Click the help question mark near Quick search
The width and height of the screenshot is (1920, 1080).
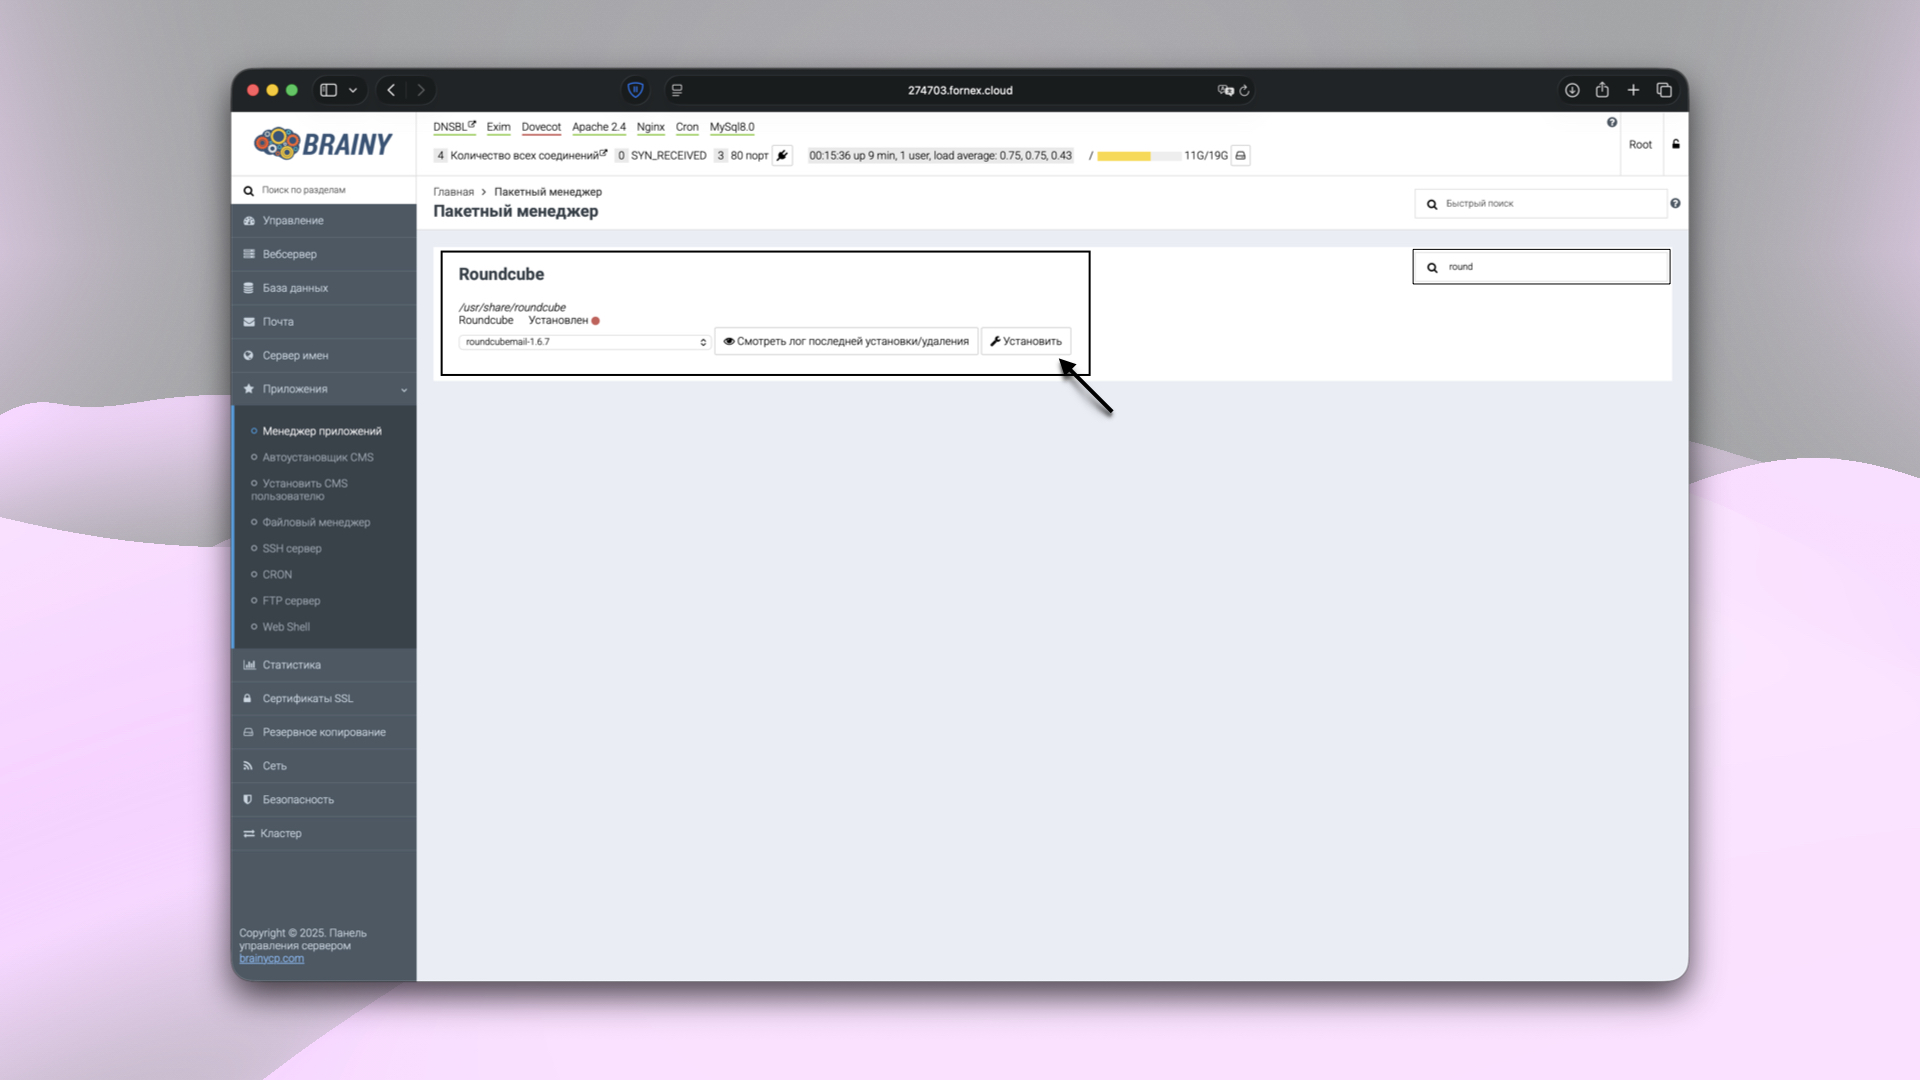coord(1675,204)
